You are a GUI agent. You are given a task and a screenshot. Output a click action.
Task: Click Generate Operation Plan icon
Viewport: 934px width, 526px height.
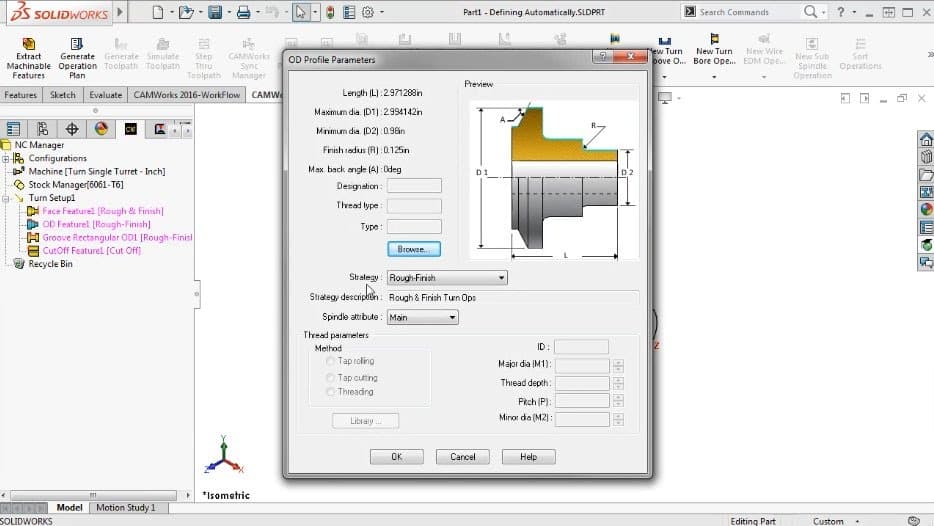point(77,43)
